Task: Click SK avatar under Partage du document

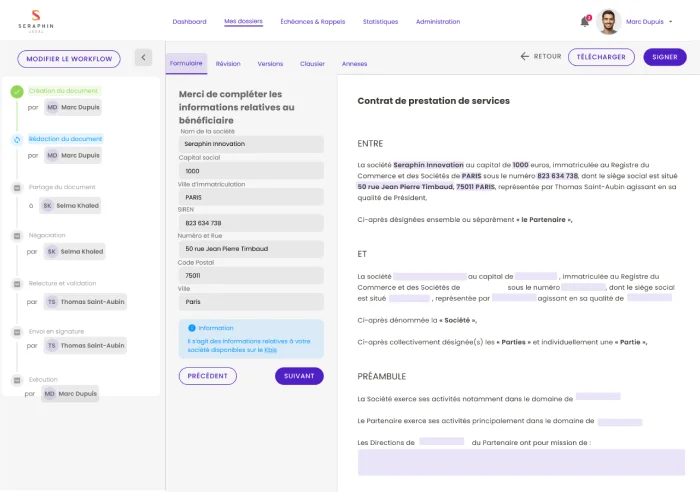Action: (47, 205)
